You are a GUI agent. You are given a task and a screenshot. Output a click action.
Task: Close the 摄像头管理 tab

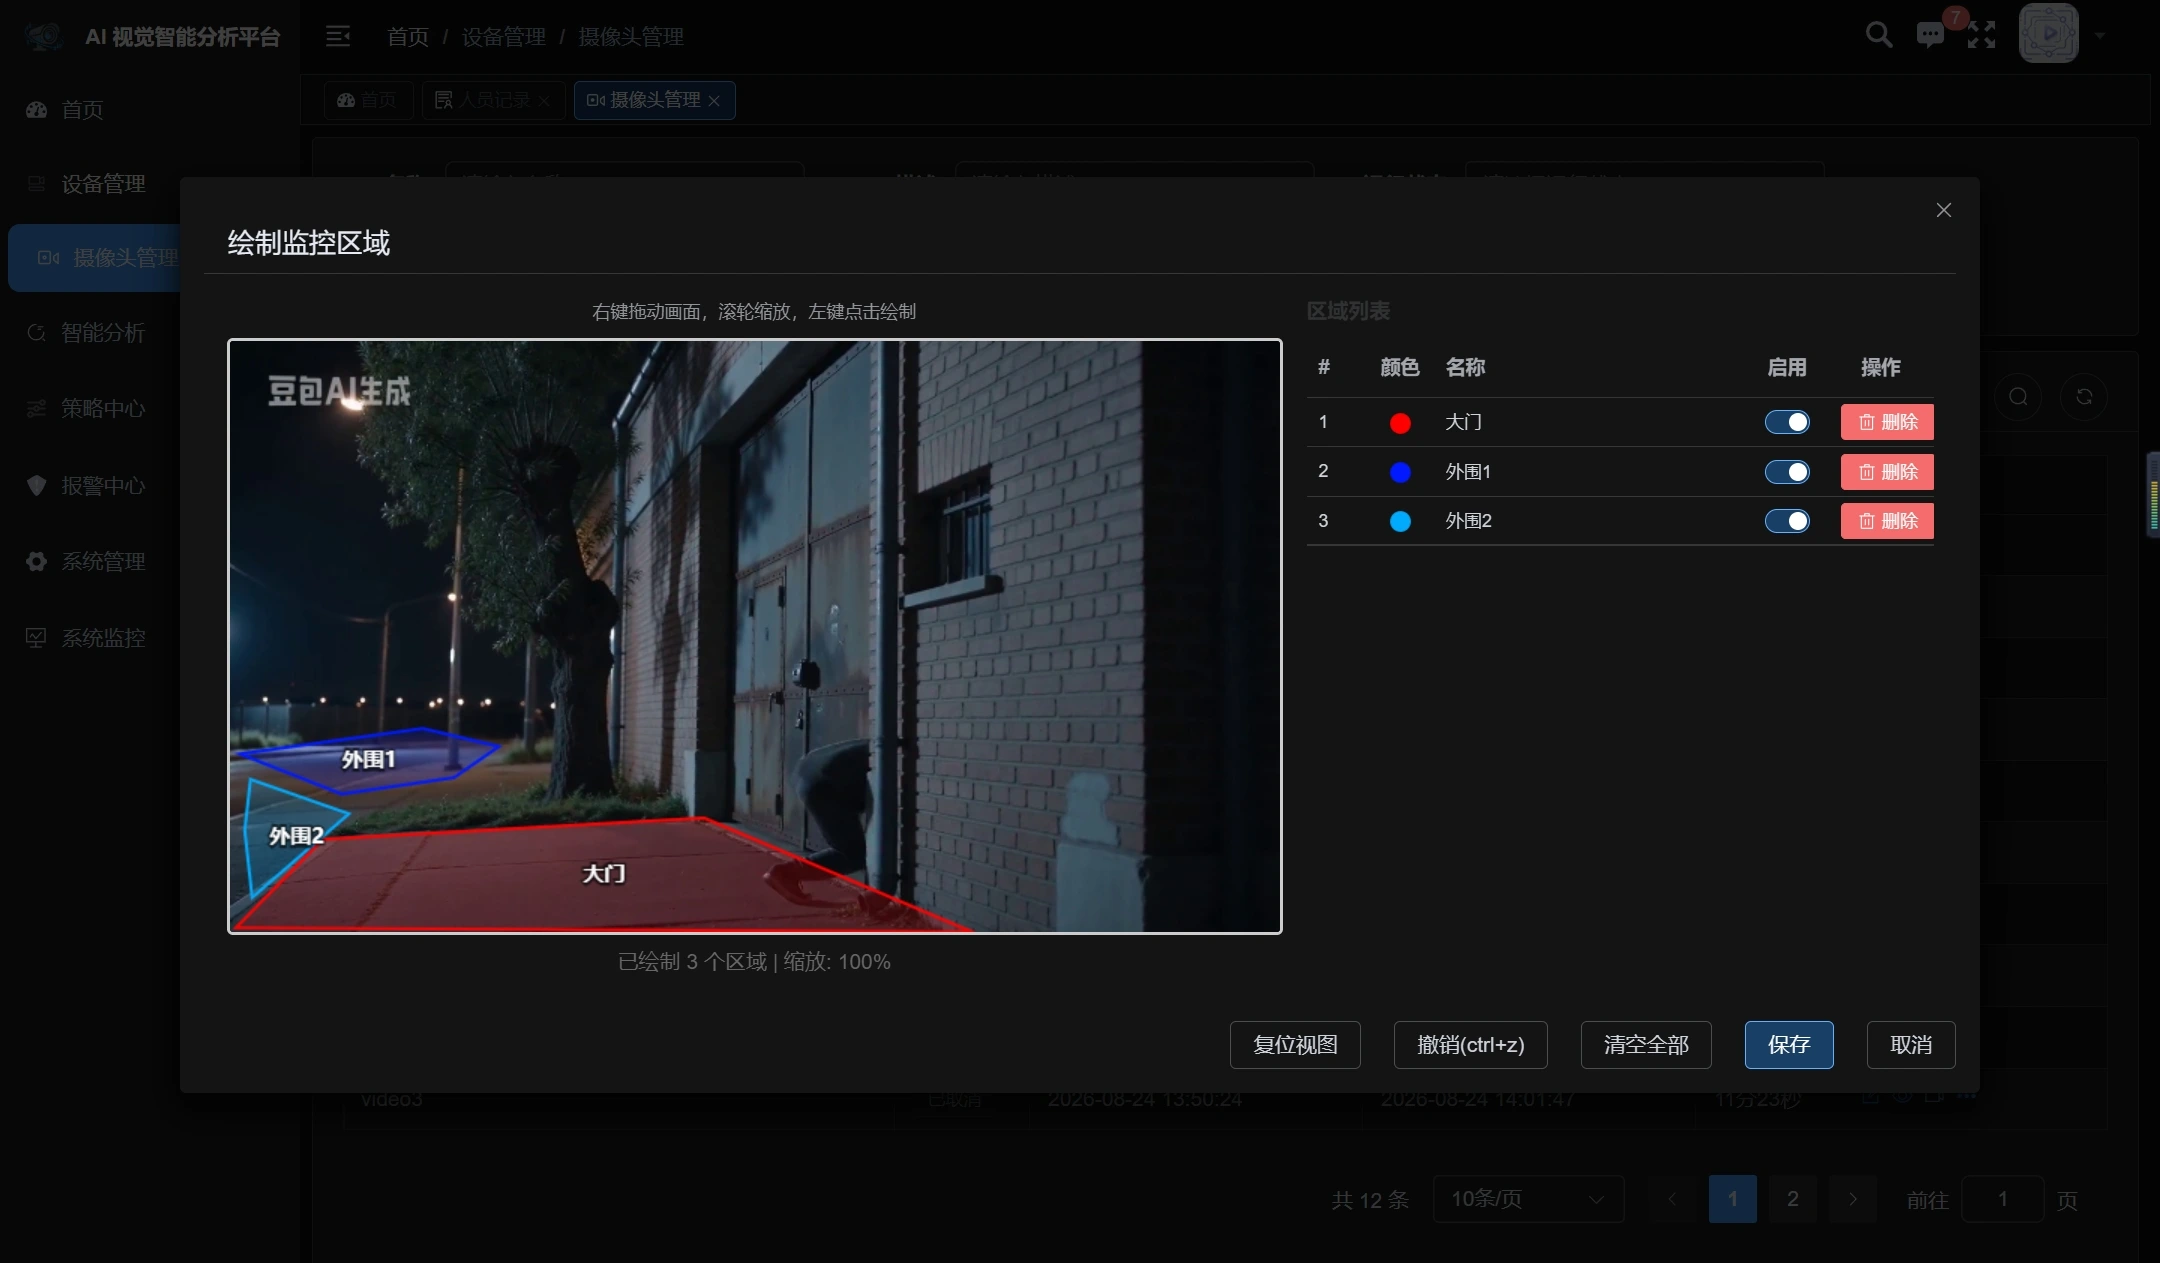(714, 101)
